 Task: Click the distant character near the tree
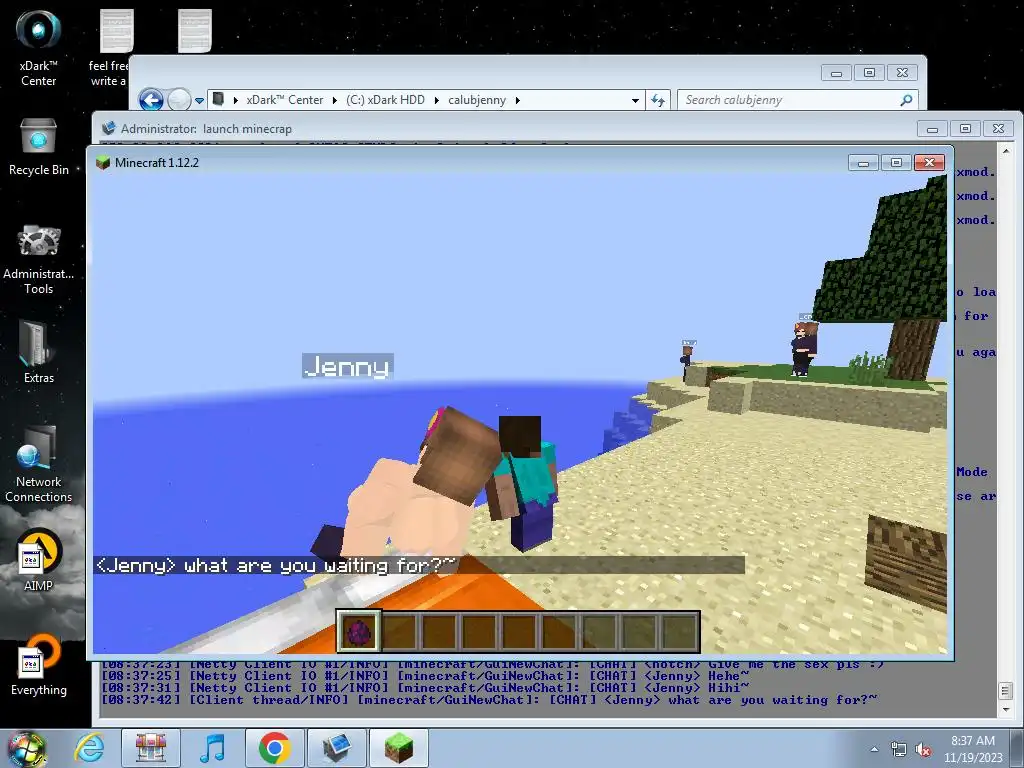pos(803,347)
